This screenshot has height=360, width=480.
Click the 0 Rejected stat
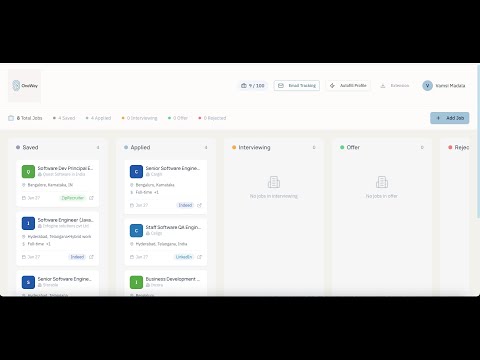[212, 118]
